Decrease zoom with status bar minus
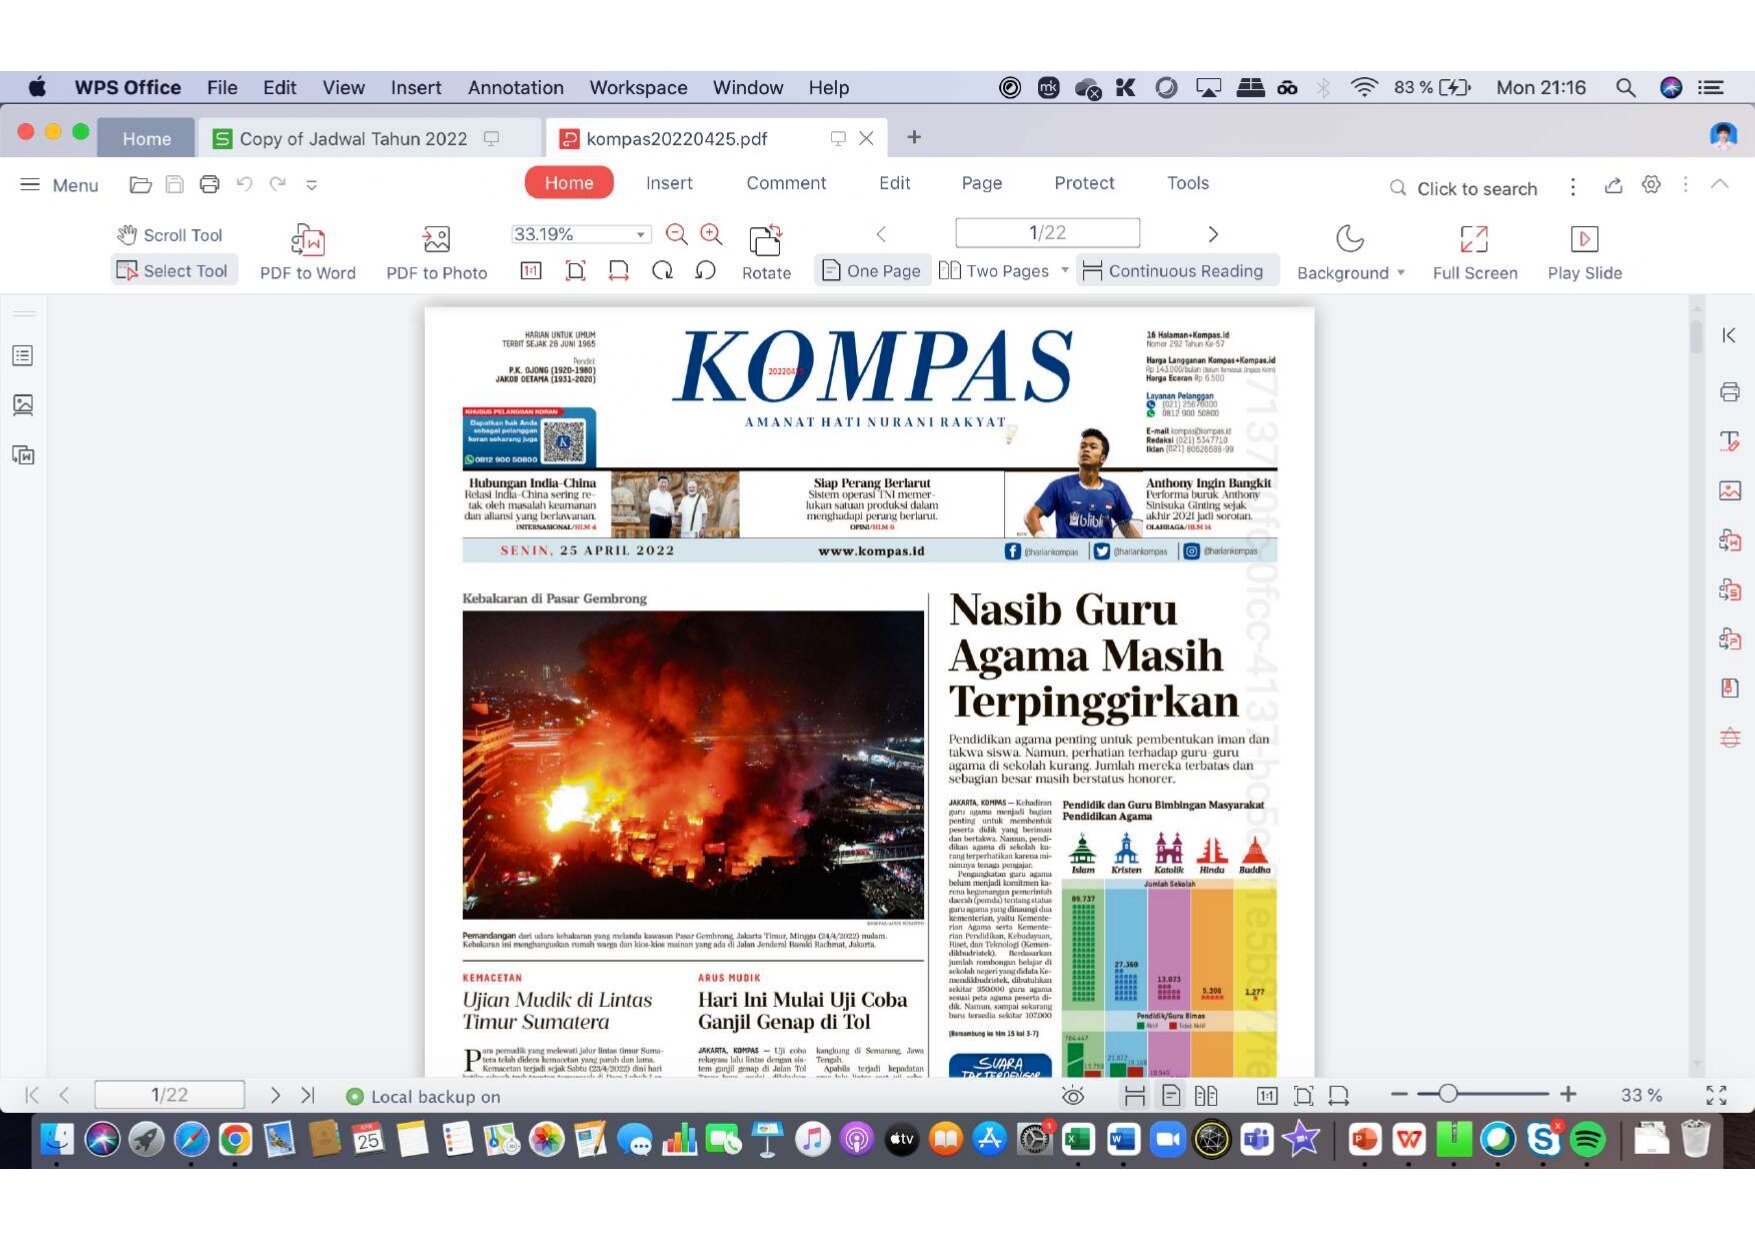 (x=1399, y=1095)
